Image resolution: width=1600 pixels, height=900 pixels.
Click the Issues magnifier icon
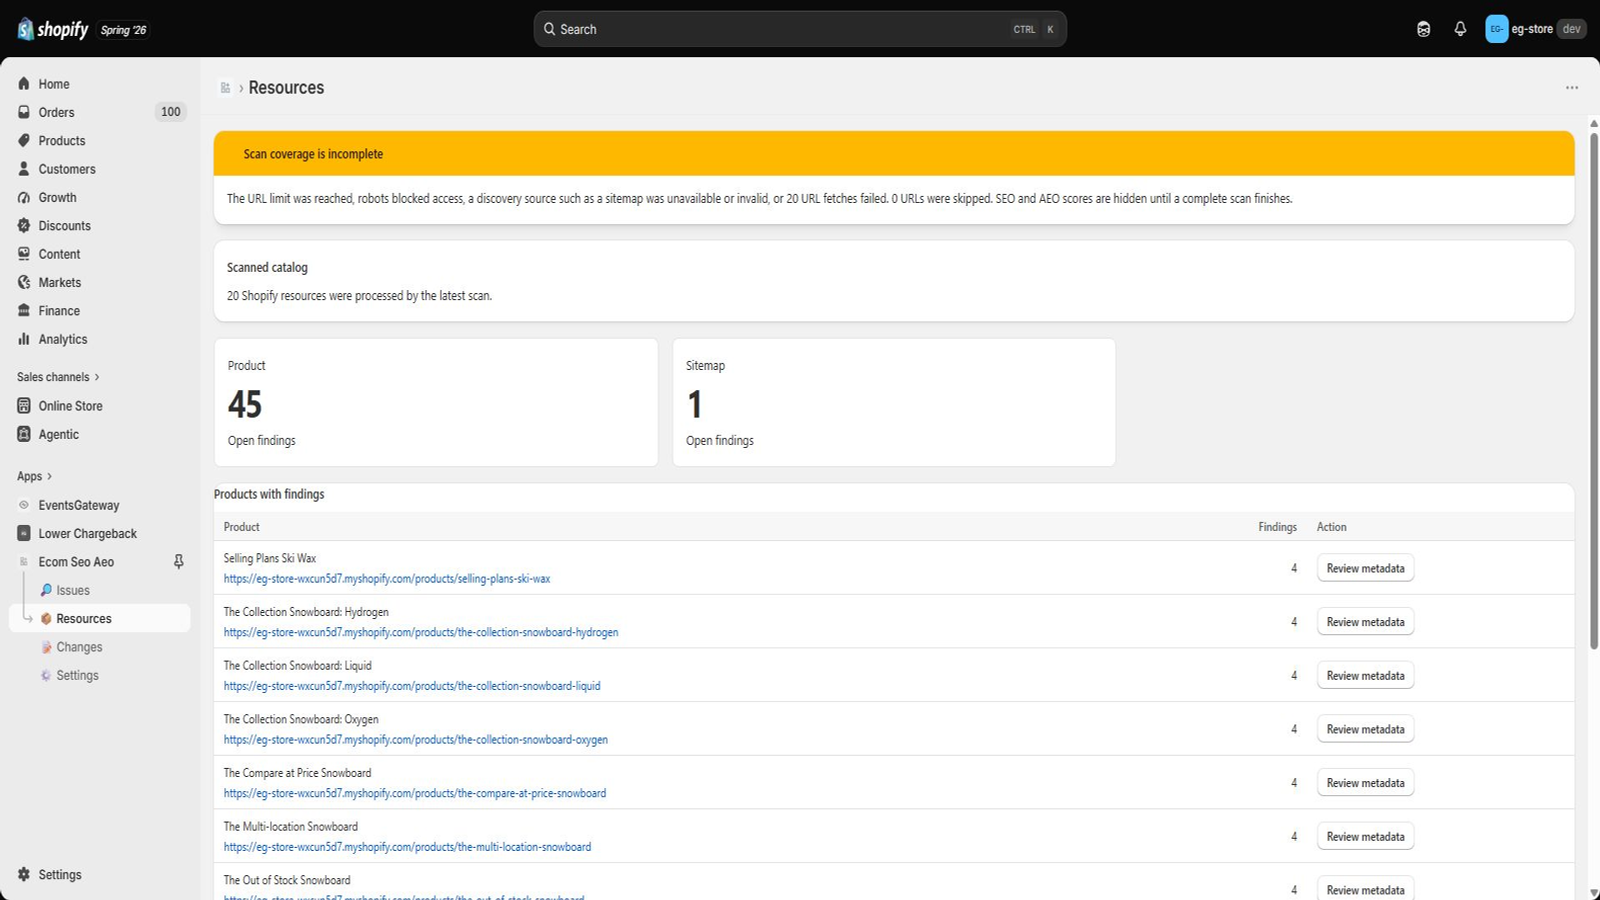[46, 590]
